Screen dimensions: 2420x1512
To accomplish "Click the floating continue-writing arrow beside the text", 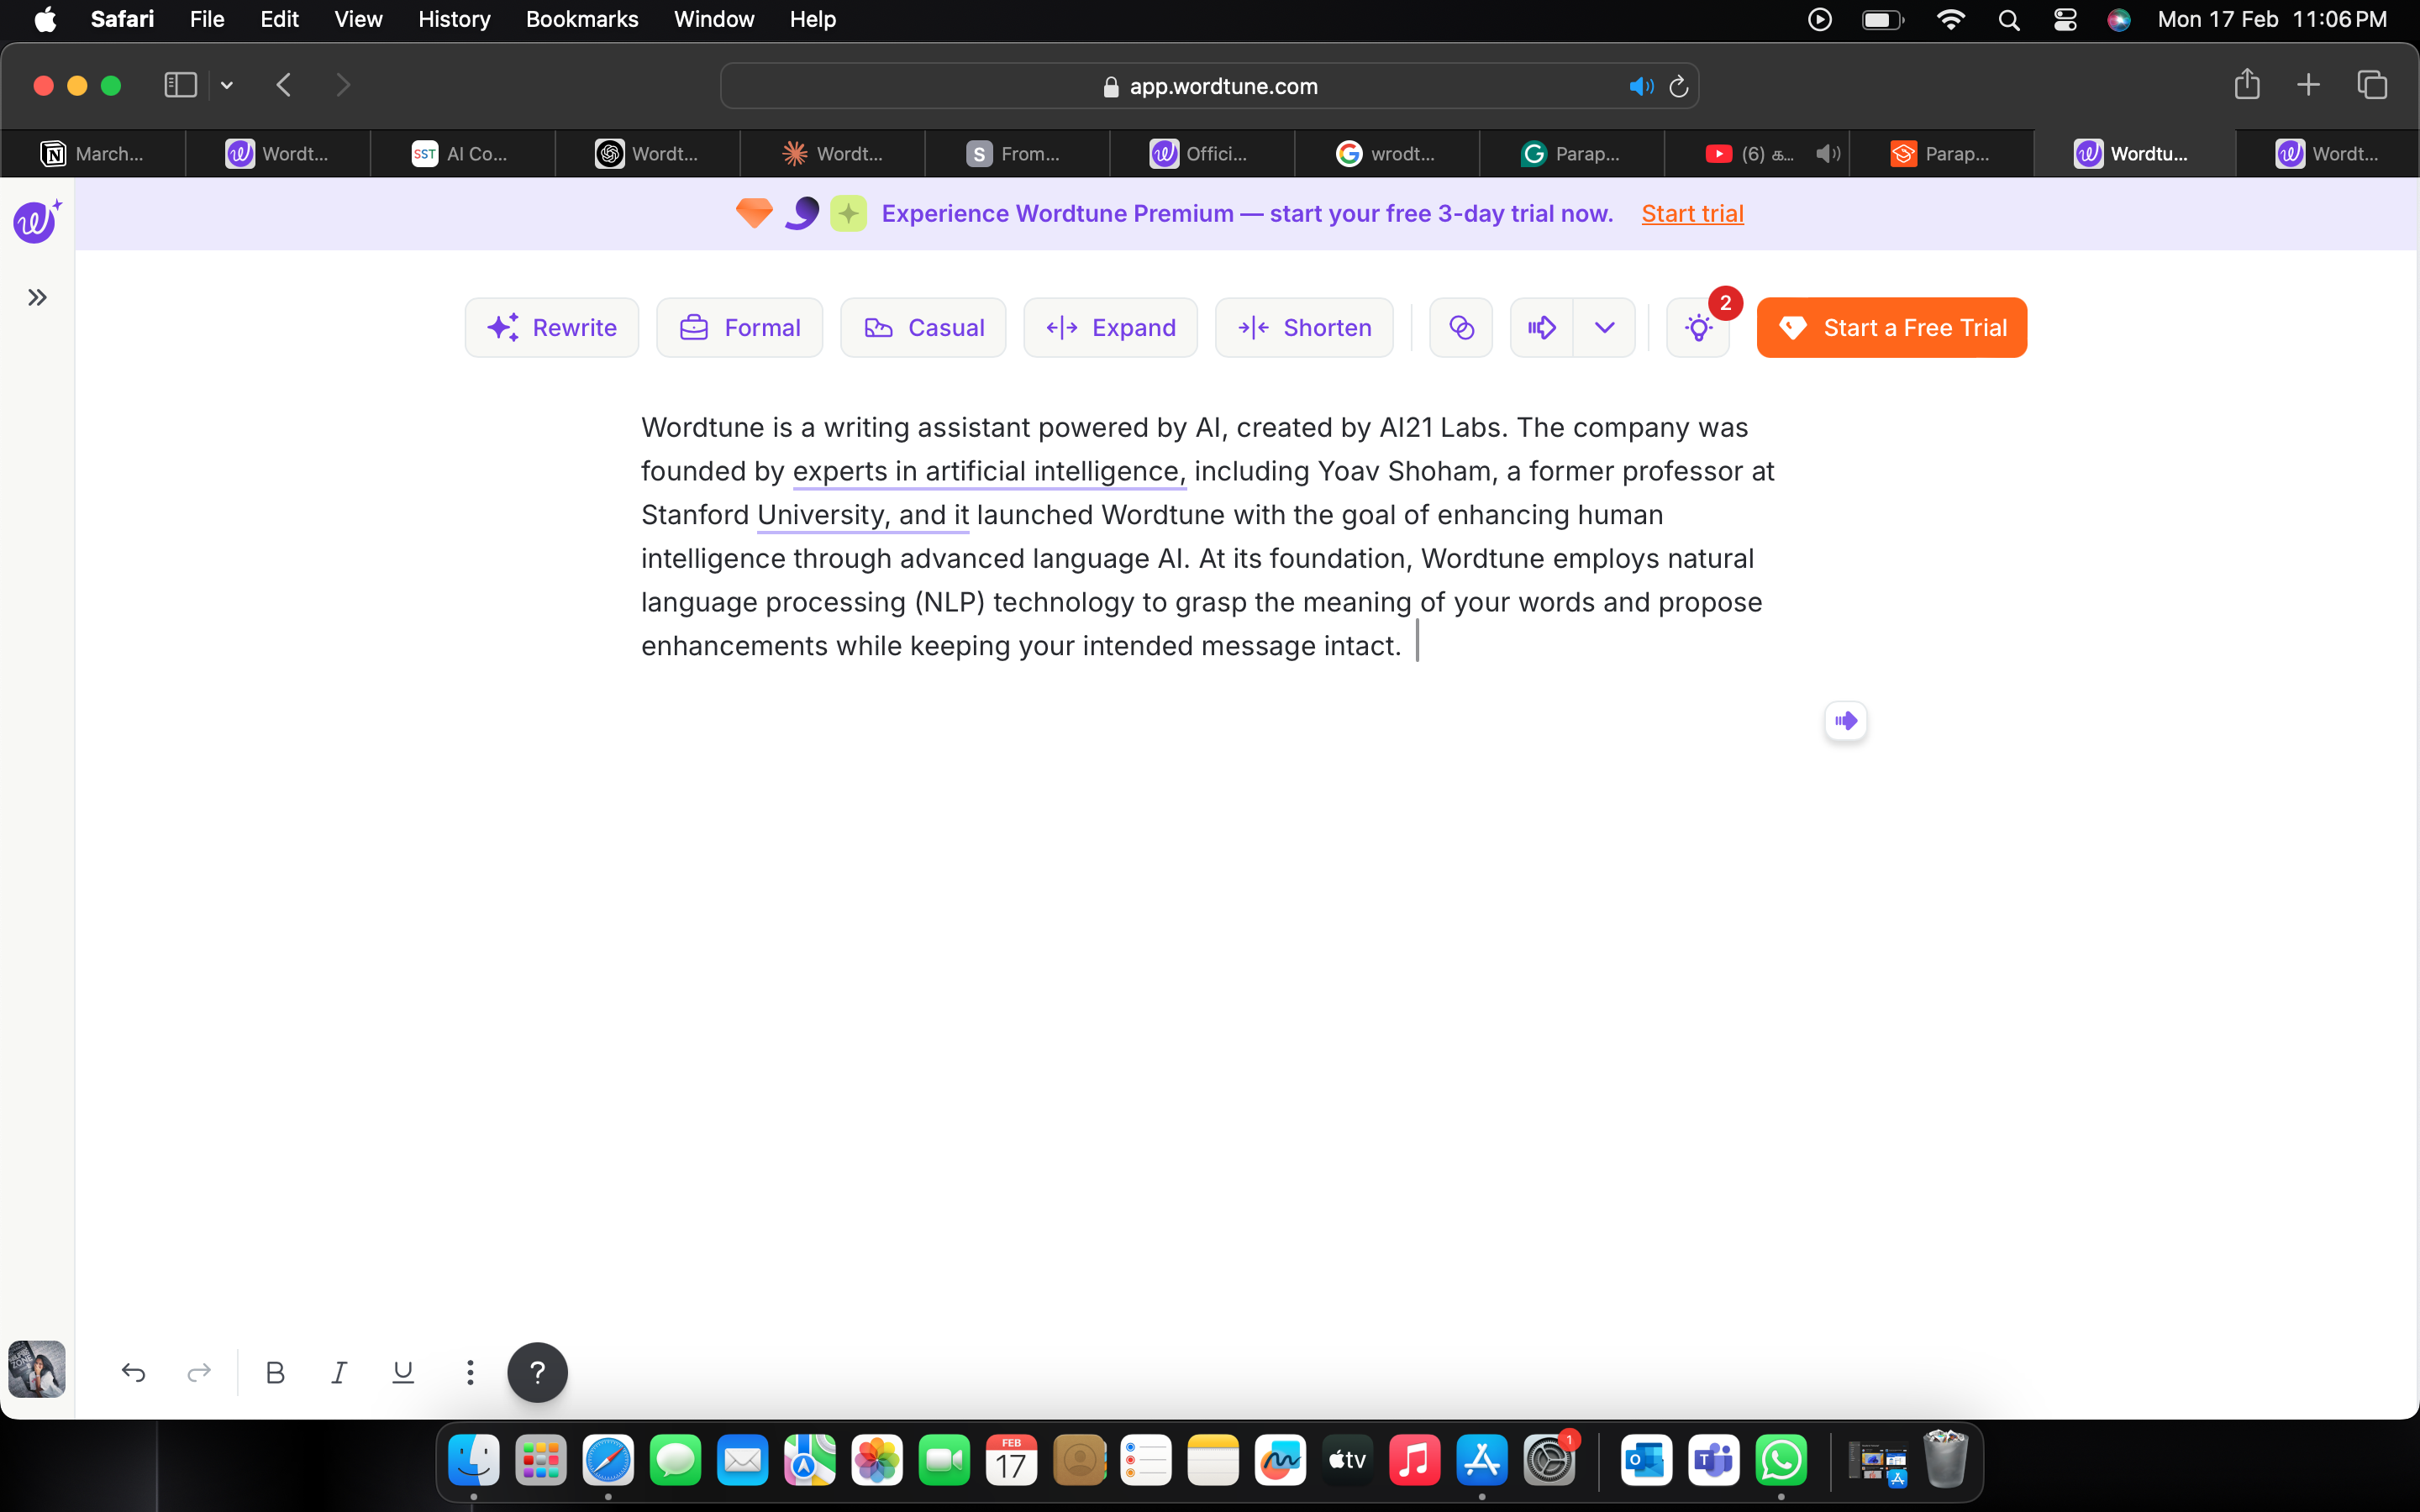I will (1846, 720).
